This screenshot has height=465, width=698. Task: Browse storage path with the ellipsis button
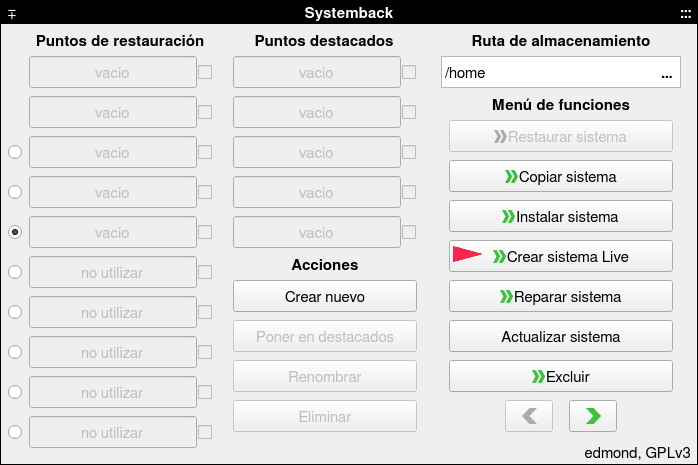666,73
